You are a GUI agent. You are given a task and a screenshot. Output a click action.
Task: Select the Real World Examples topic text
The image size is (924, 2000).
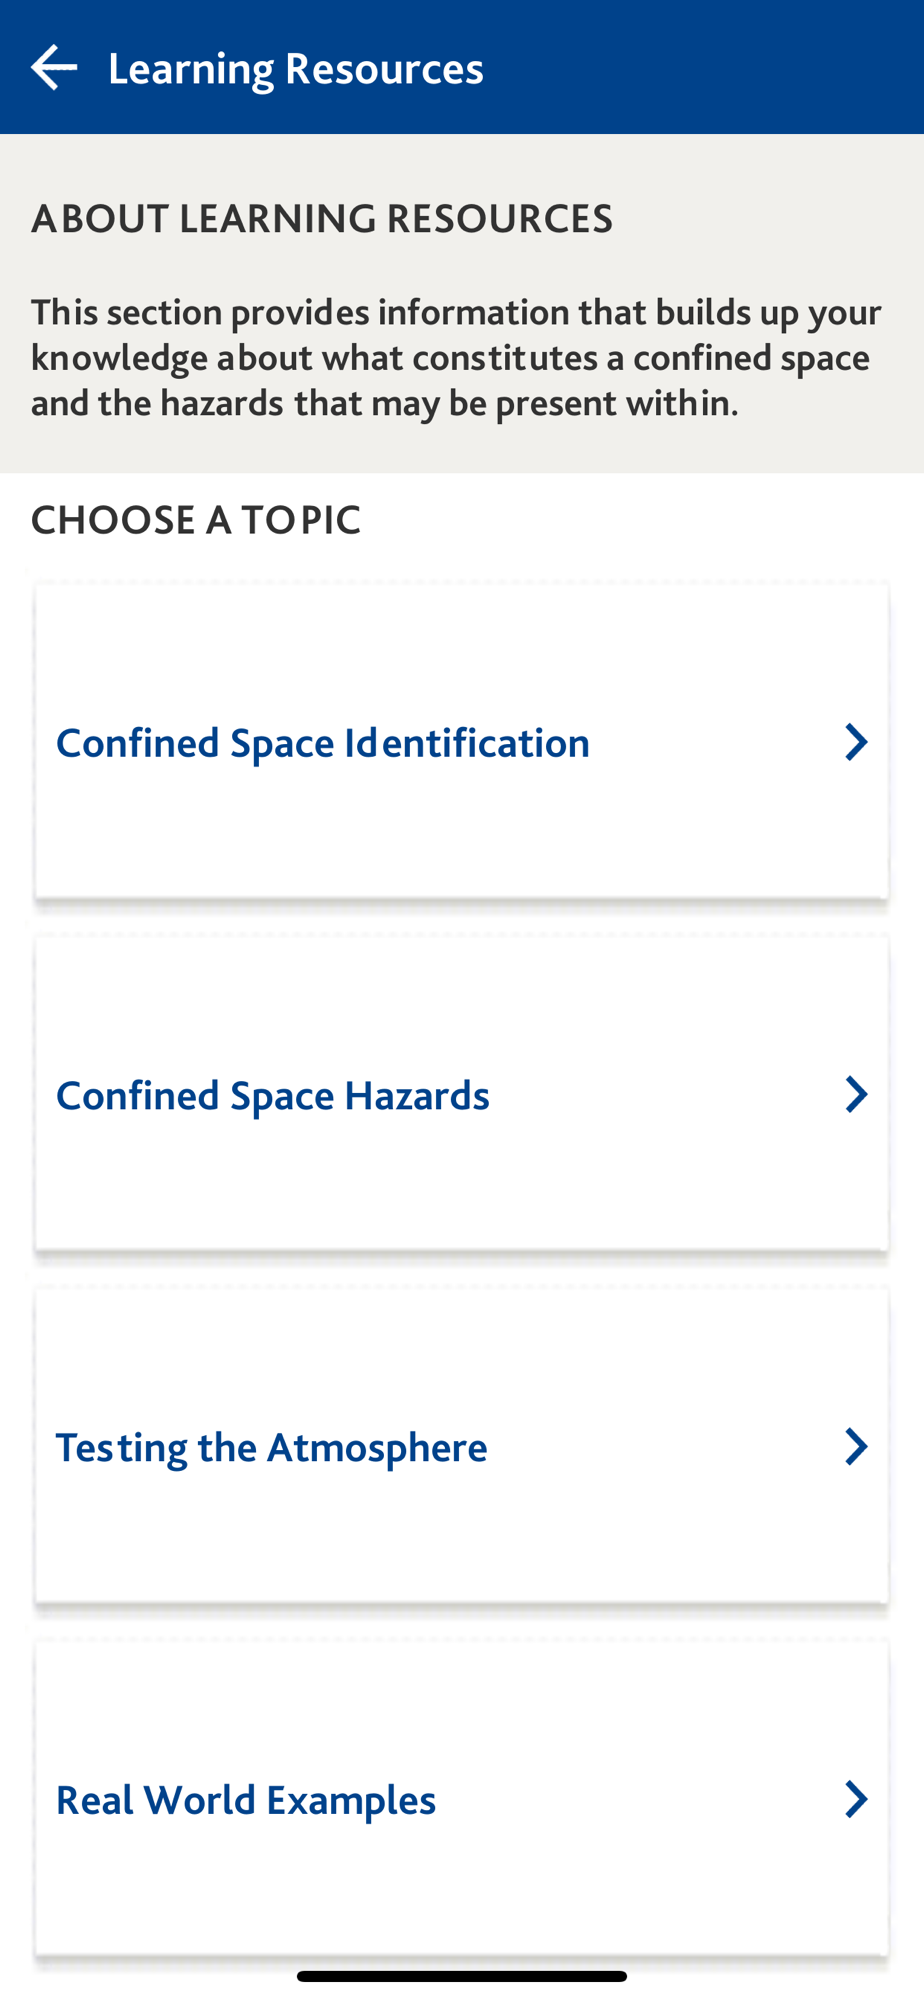point(246,1800)
